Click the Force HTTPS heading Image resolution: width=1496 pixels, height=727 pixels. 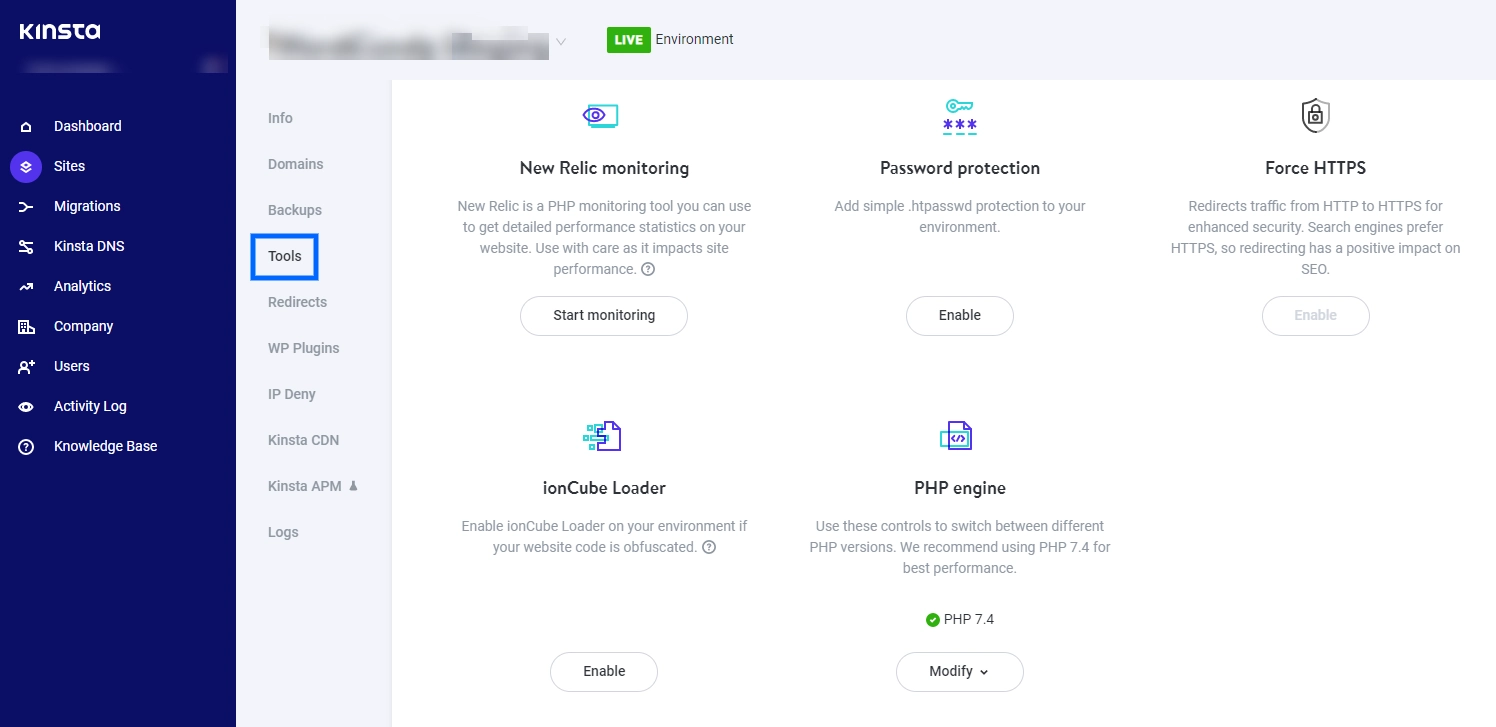click(1315, 168)
